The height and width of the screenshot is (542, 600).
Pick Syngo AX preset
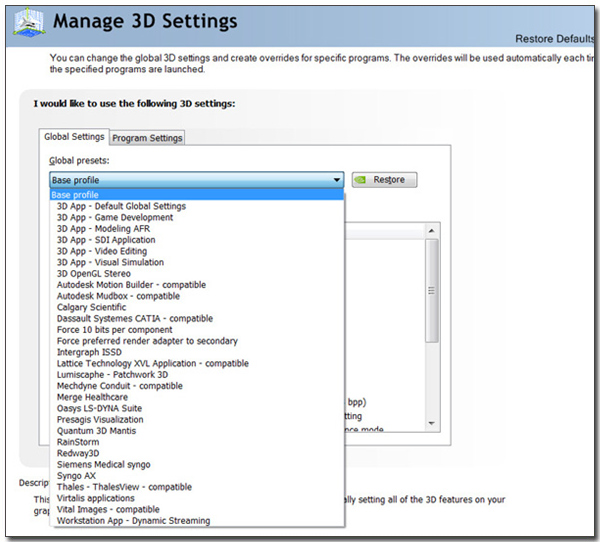(197, 475)
